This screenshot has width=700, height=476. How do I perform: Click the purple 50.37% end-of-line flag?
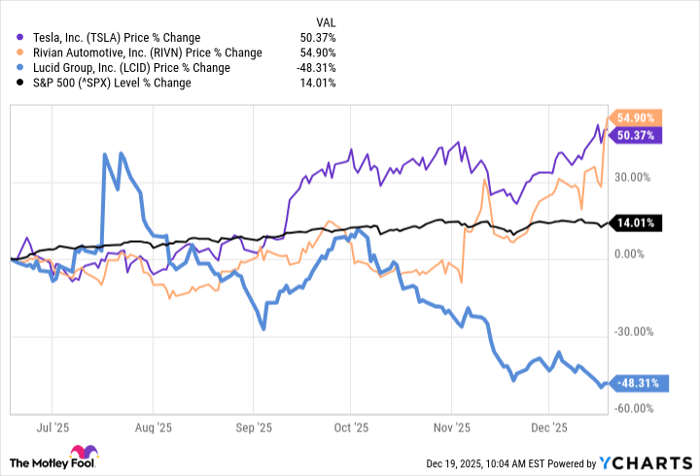(x=632, y=135)
